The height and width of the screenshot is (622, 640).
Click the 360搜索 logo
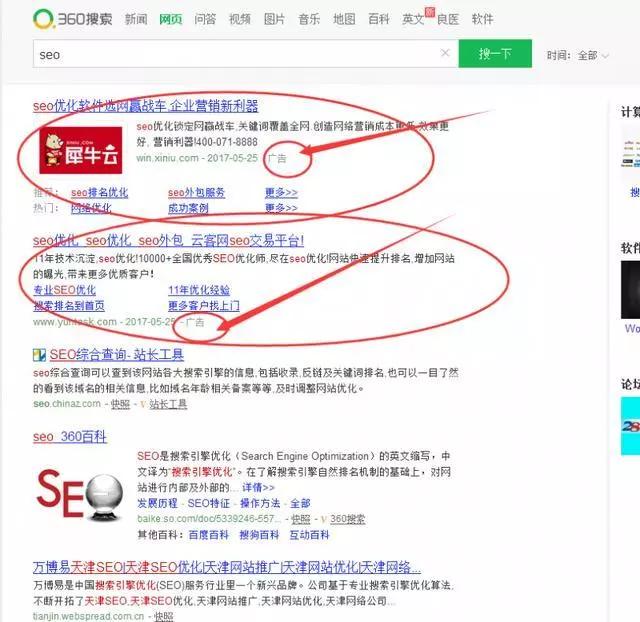73,19
